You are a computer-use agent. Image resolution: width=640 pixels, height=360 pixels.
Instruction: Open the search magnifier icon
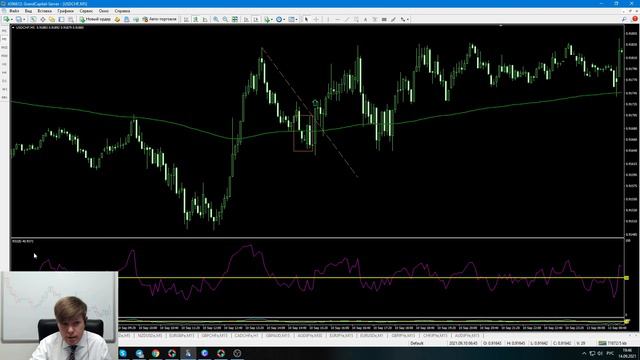tap(624, 19)
